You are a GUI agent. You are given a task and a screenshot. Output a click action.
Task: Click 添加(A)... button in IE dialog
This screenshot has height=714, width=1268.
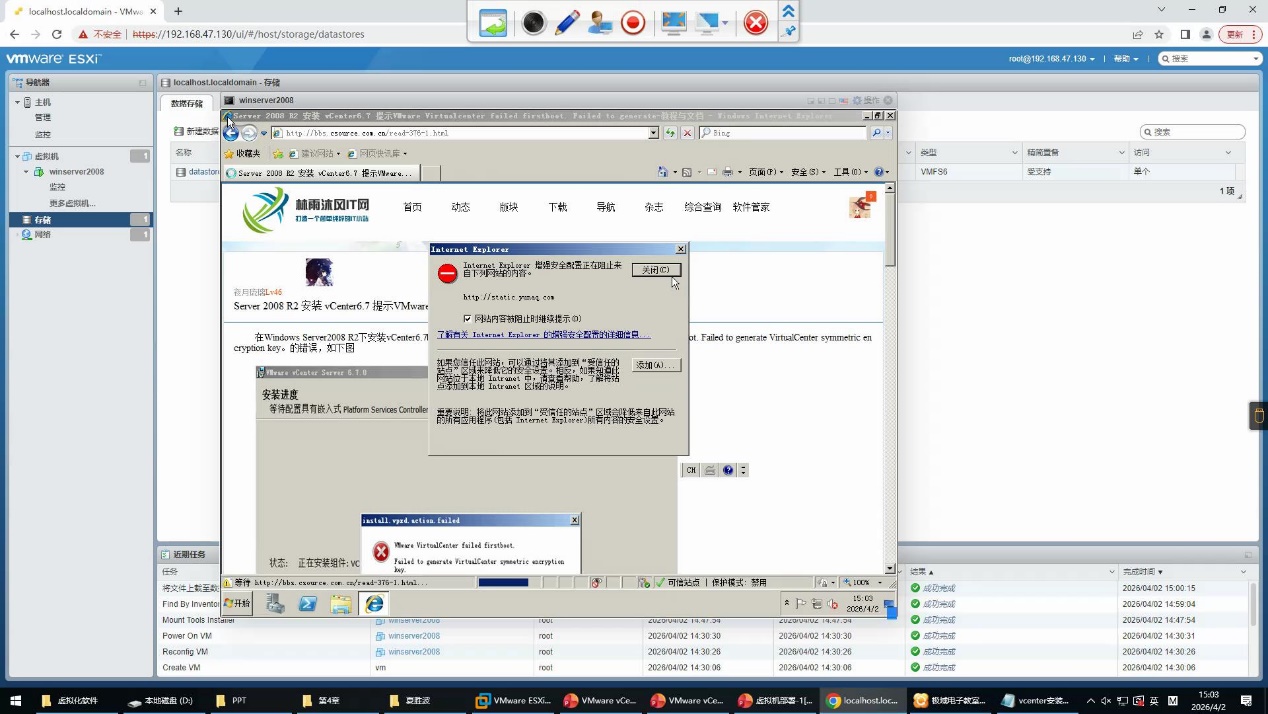(656, 365)
